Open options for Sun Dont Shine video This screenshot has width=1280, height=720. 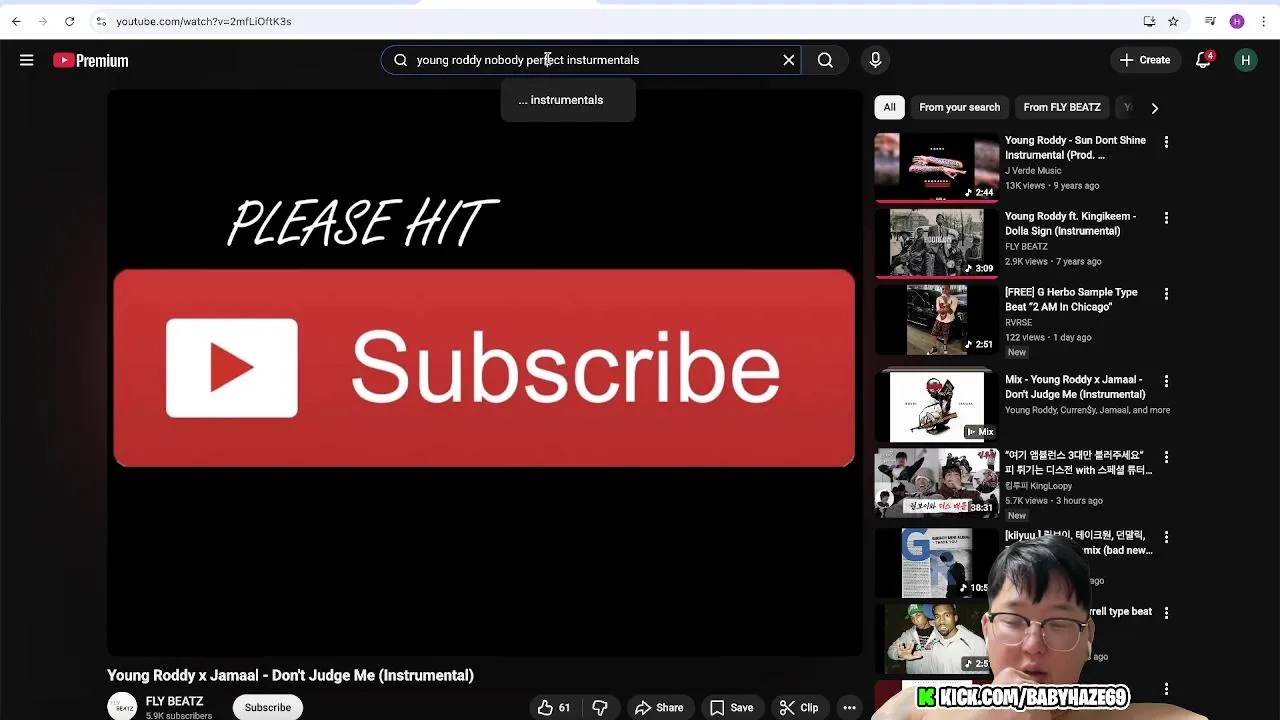tap(1166, 142)
